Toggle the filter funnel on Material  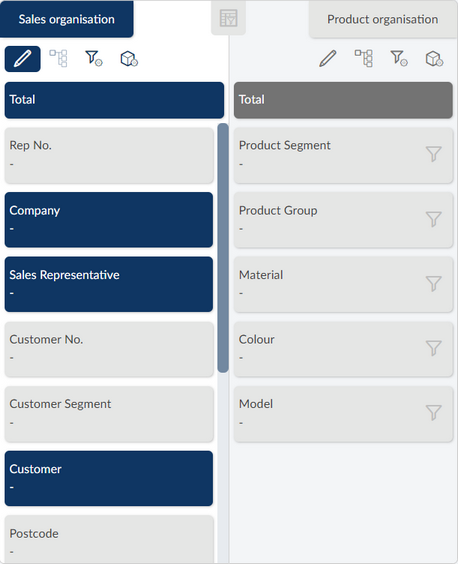pos(434,283)
